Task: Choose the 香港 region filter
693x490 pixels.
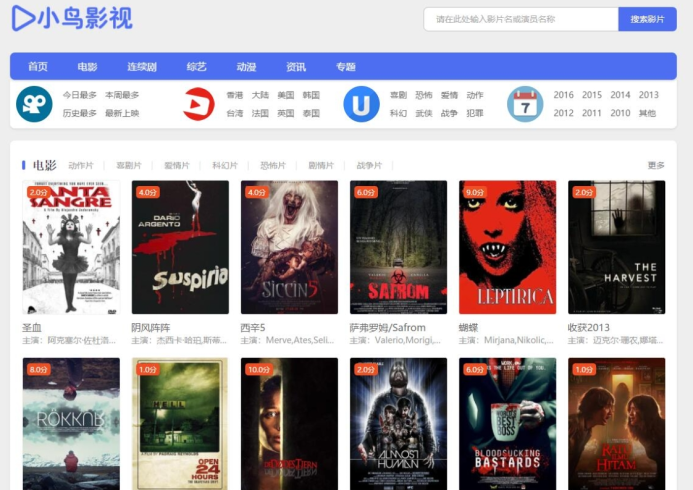Action: (234, 95)
